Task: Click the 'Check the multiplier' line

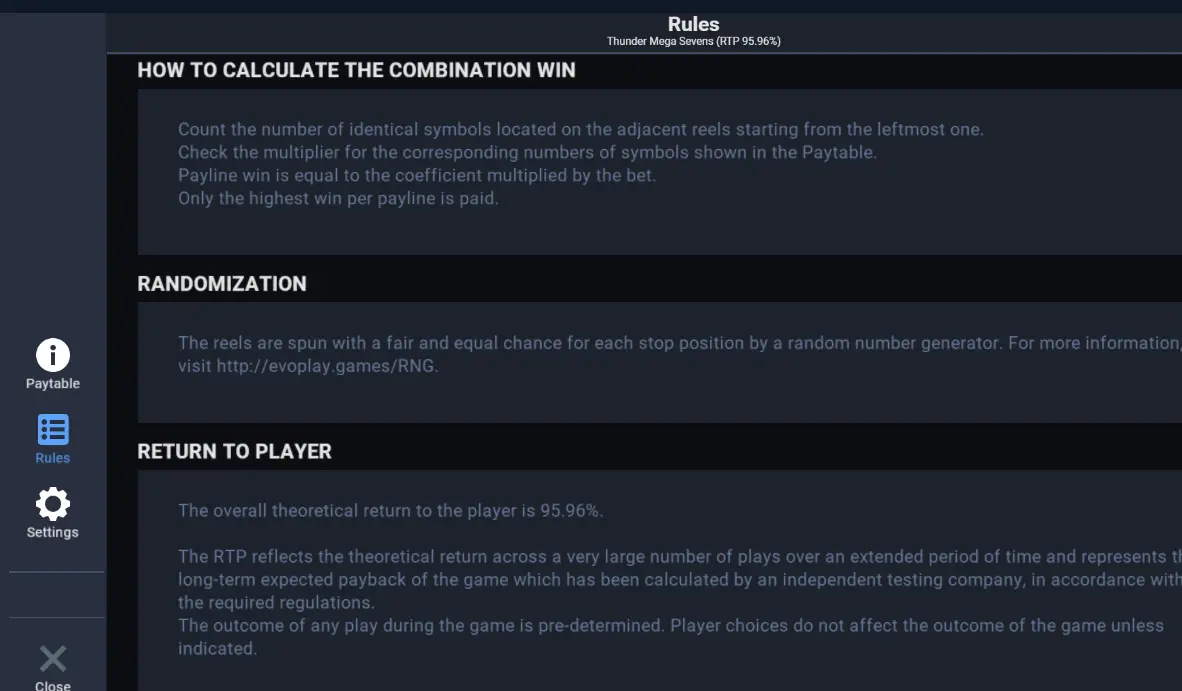Action: point(528,153)
